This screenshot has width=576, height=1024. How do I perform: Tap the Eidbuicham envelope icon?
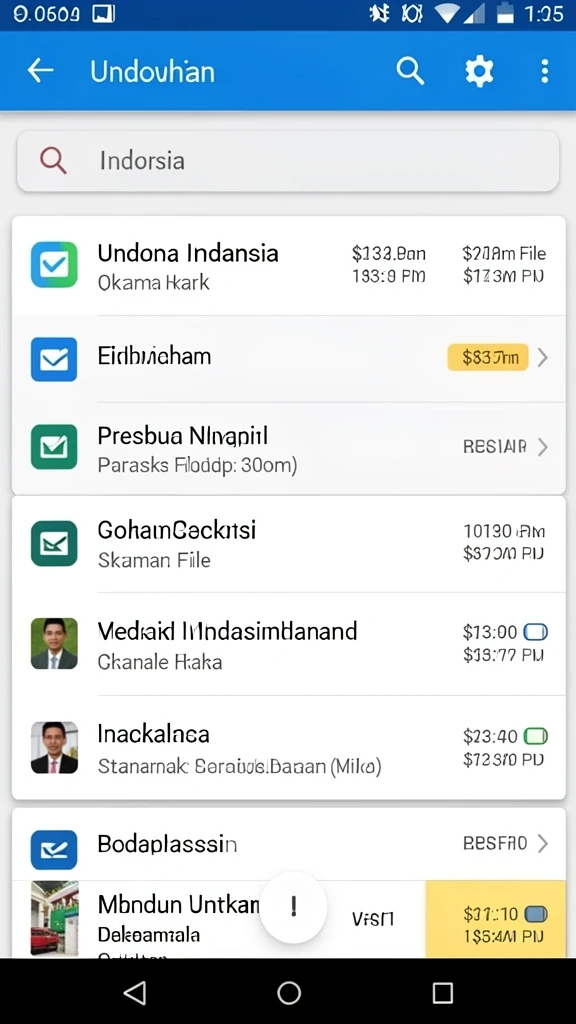pyautogui.click(x=54, y=359)
